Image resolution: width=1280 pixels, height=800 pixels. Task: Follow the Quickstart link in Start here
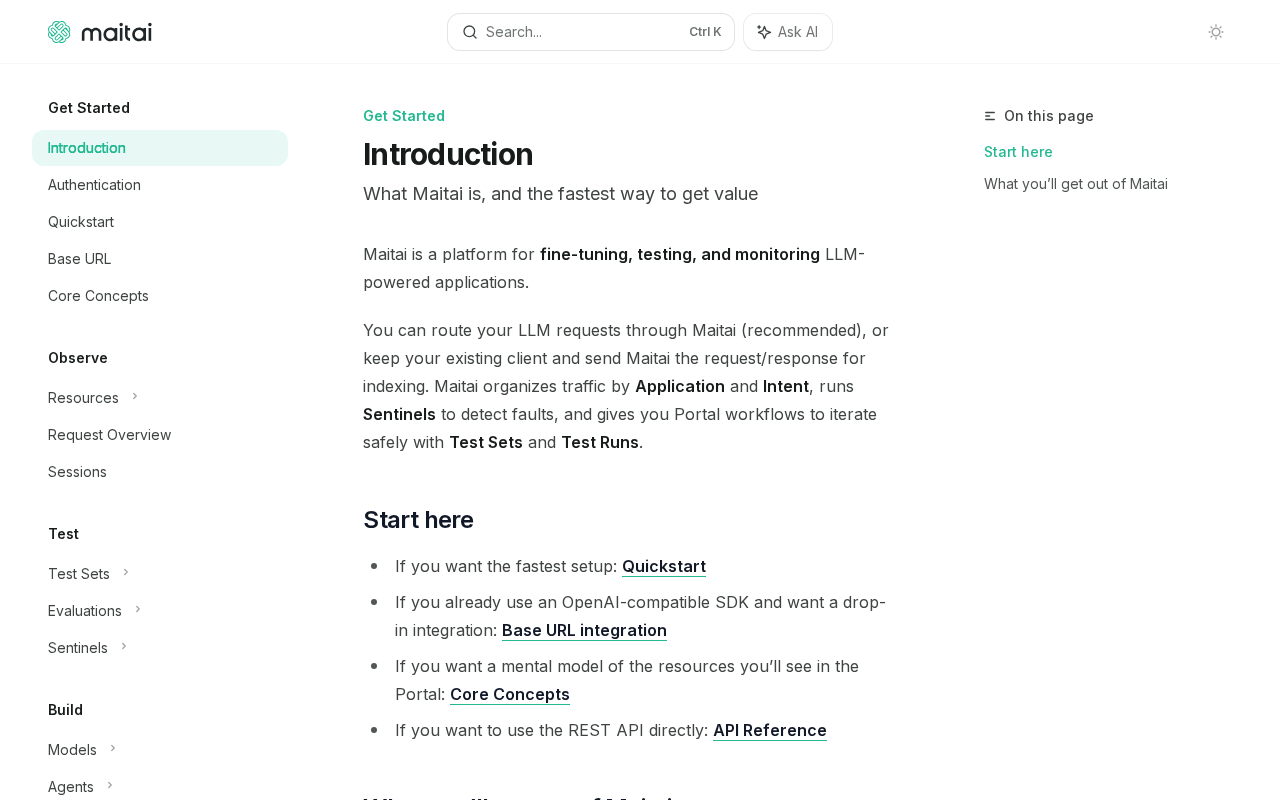(x=664, y=566)
